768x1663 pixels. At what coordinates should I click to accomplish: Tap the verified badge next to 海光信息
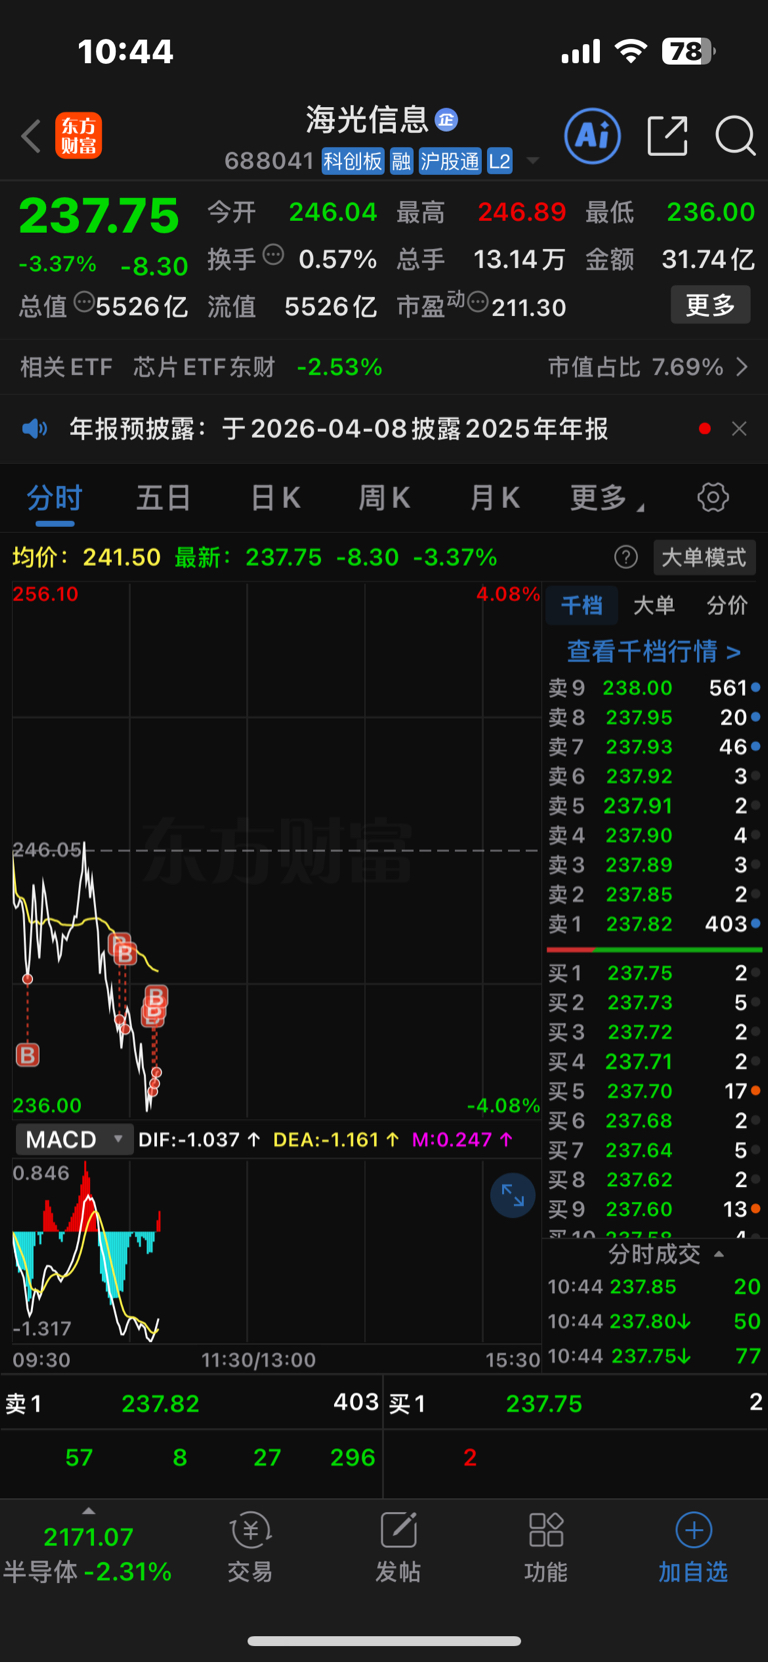[x=446, y=120]
